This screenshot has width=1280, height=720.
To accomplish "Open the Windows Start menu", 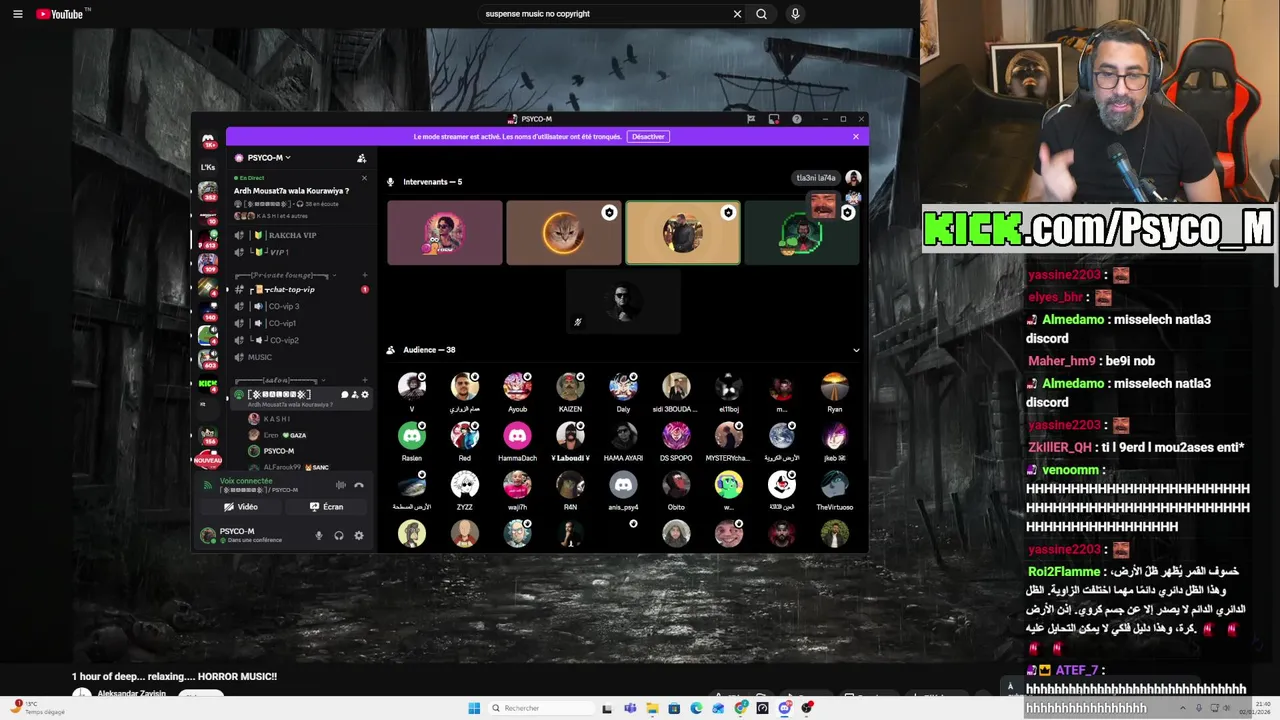I will 474,708.
